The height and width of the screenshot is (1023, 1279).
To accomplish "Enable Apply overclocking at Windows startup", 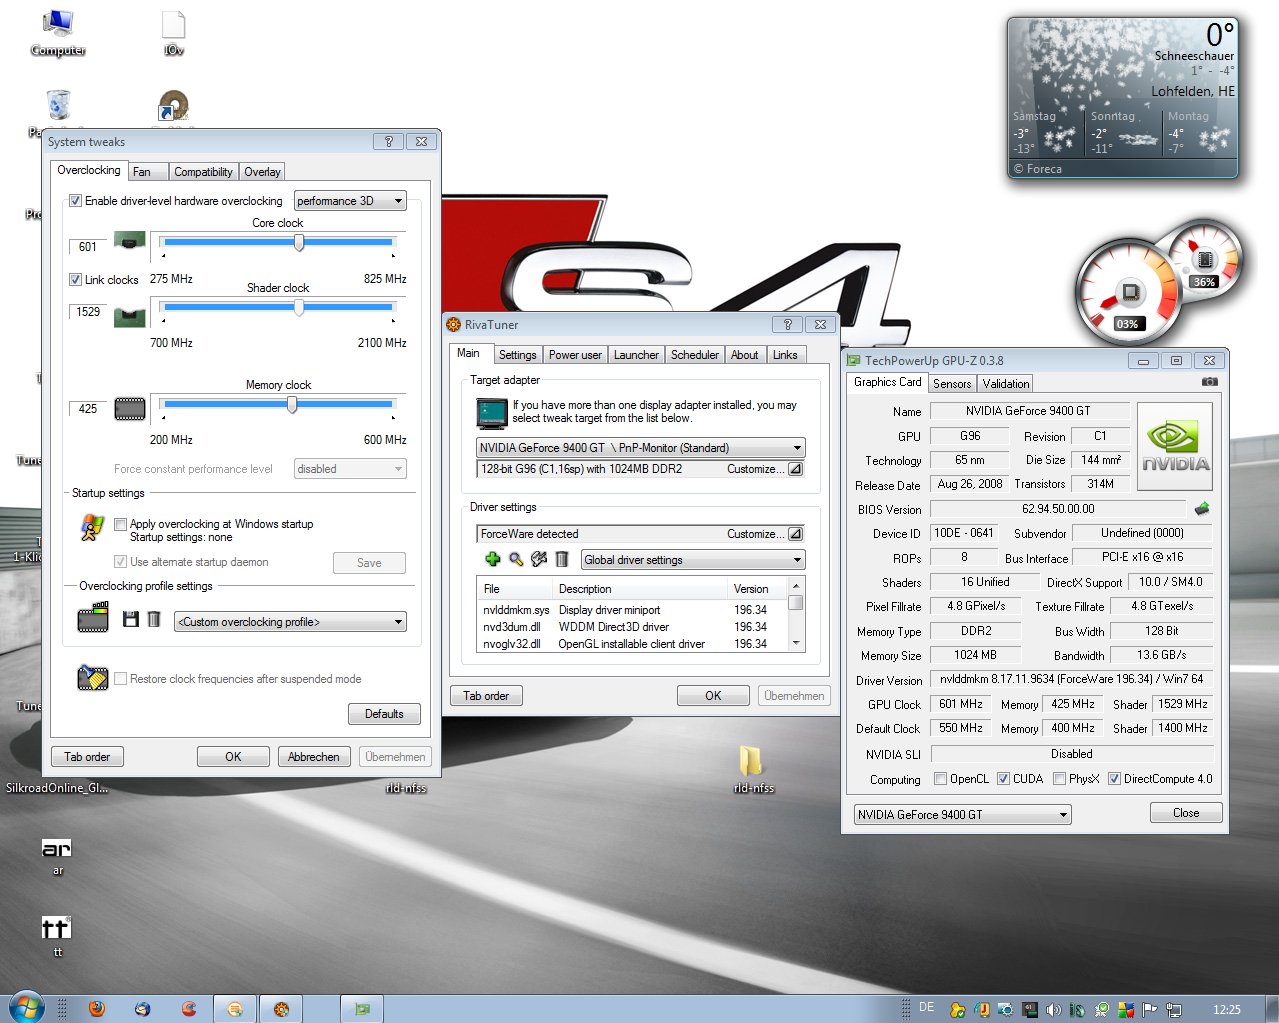I will point(120,524).
